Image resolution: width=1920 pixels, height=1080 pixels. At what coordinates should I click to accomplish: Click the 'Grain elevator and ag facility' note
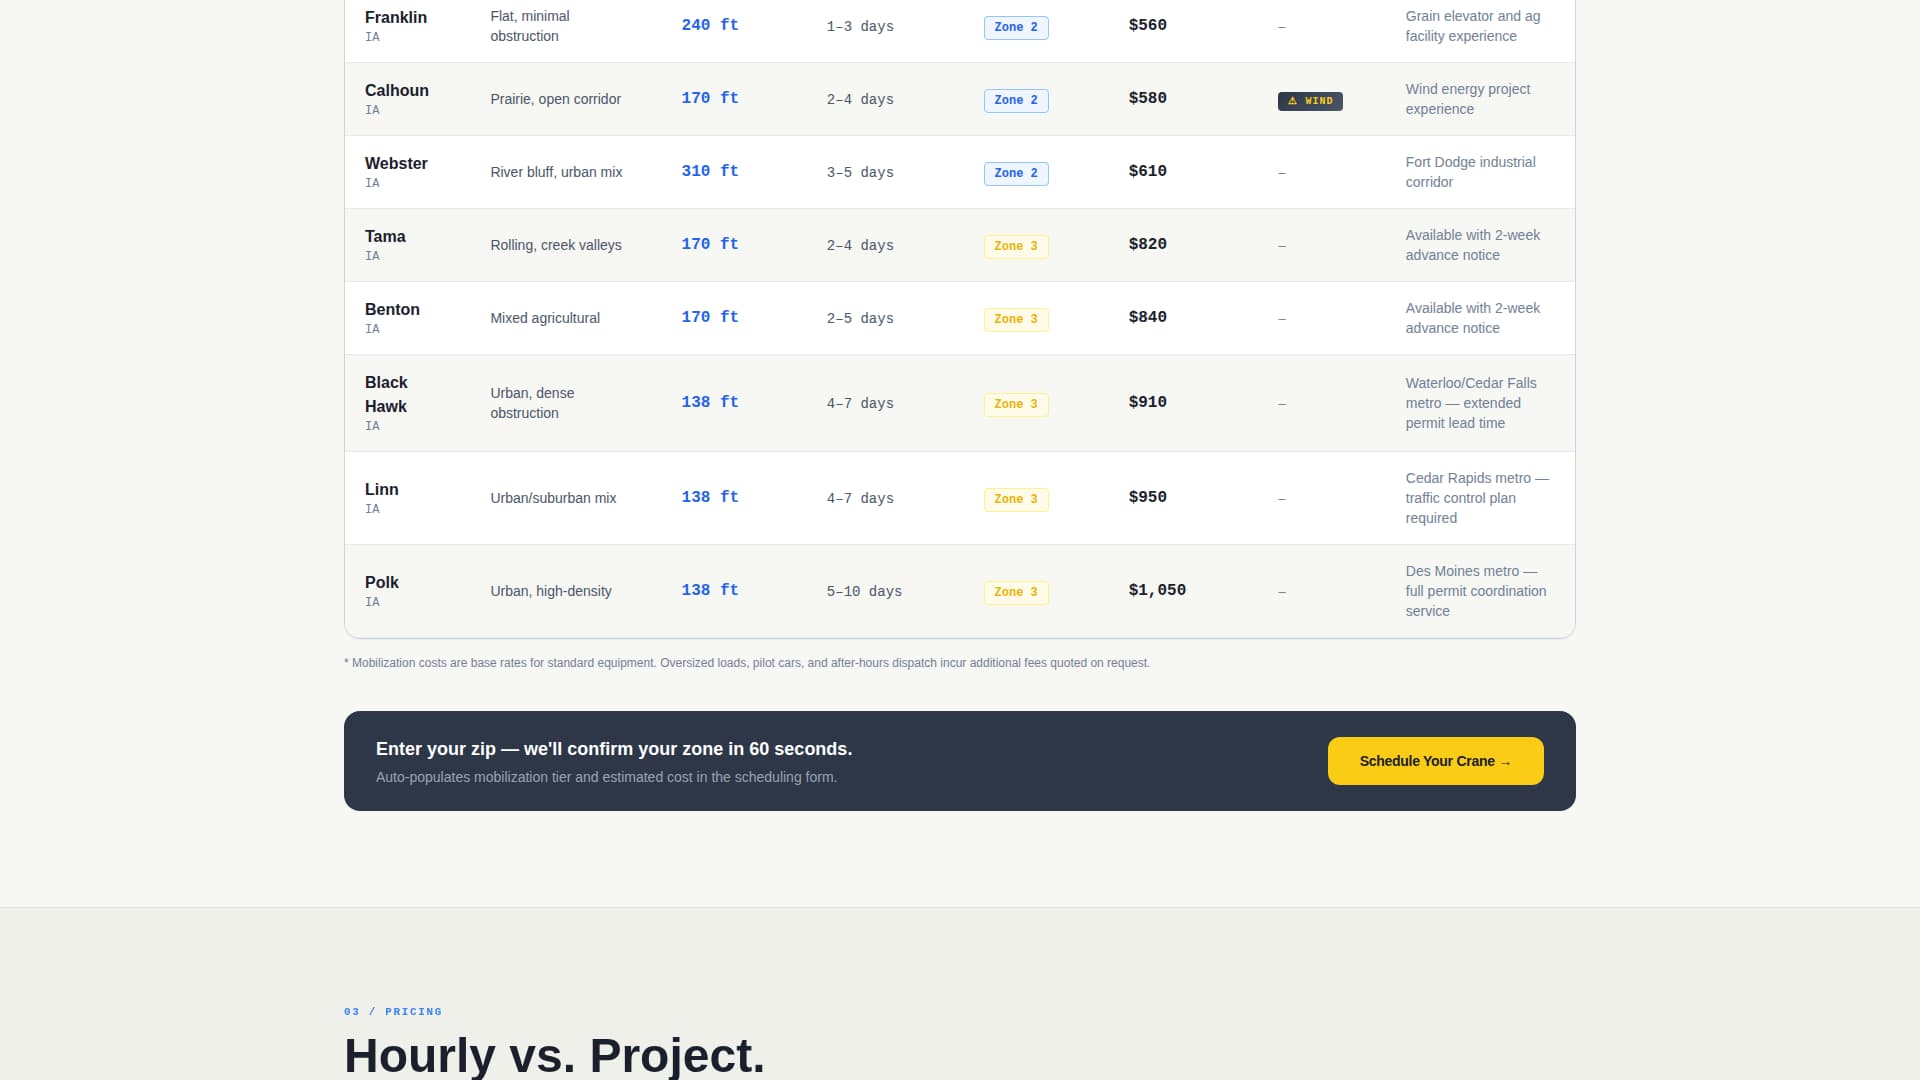click(1472, 26)
